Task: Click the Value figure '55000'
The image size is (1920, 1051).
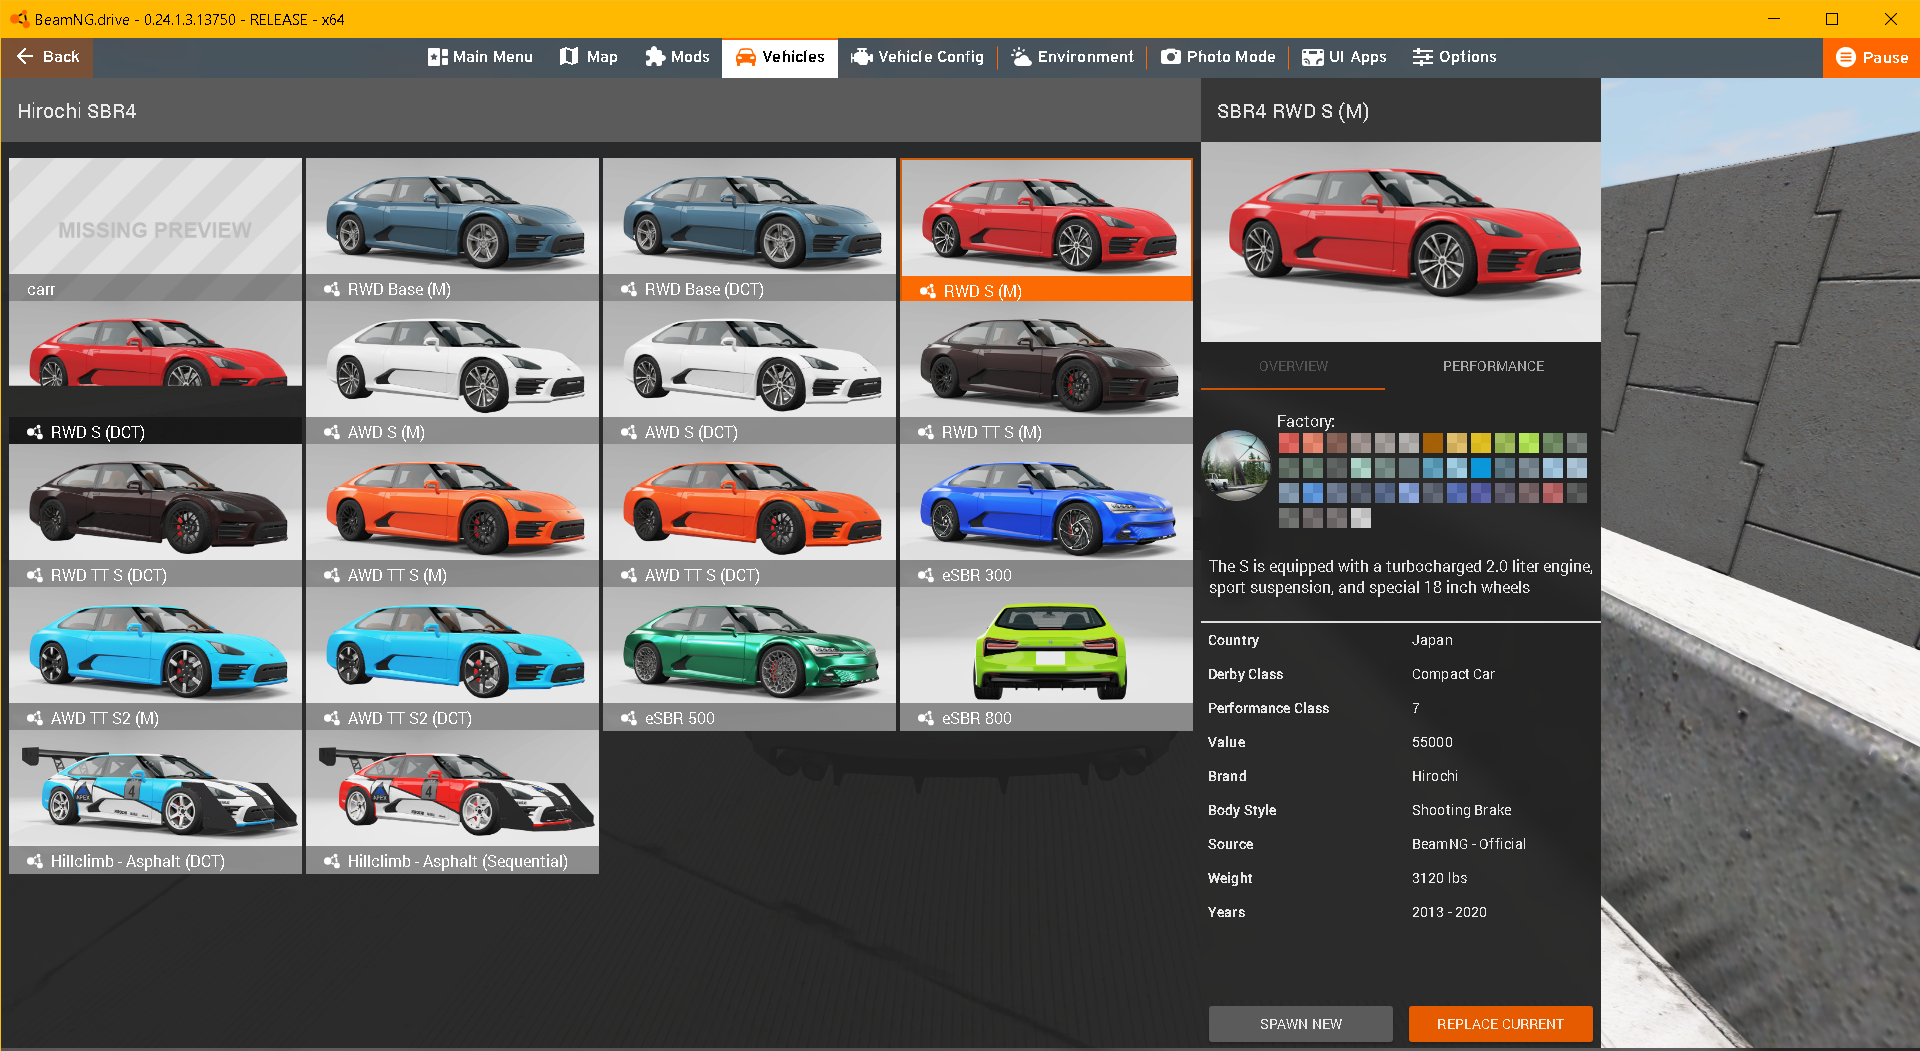Action: (1432, 742)
